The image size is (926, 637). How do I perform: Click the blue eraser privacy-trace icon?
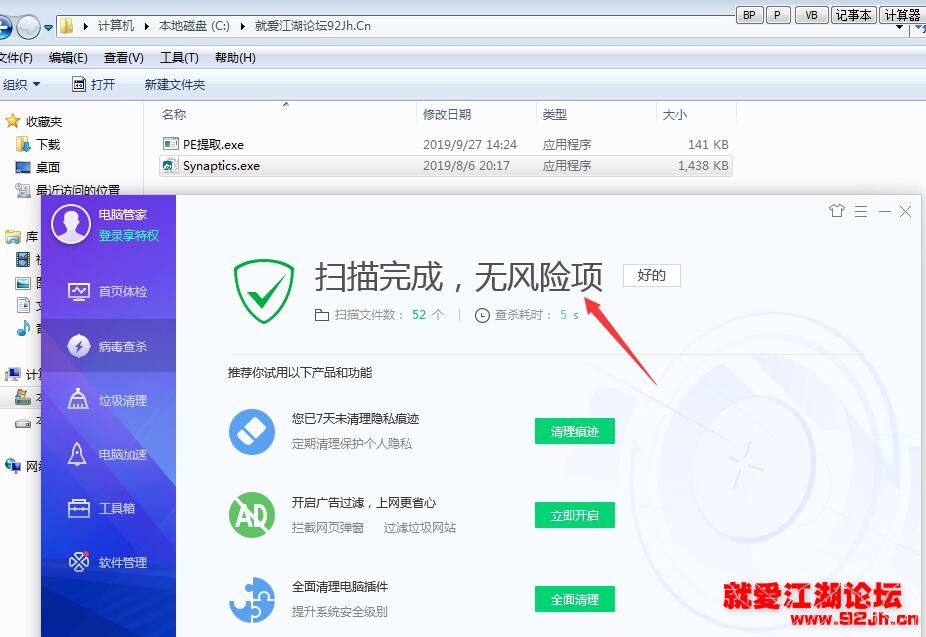coord(252,432)
